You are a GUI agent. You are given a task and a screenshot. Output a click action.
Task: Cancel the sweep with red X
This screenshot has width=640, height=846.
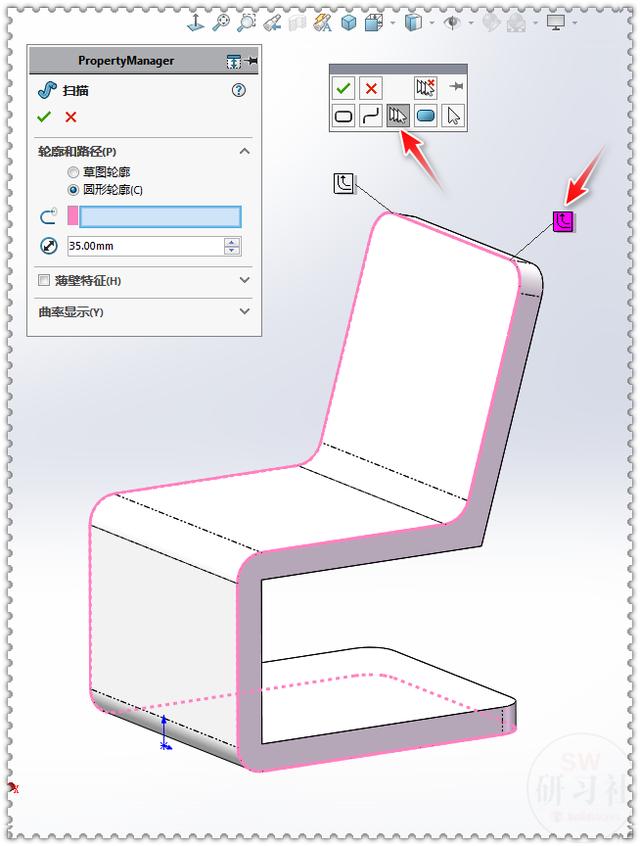(71, 117)
